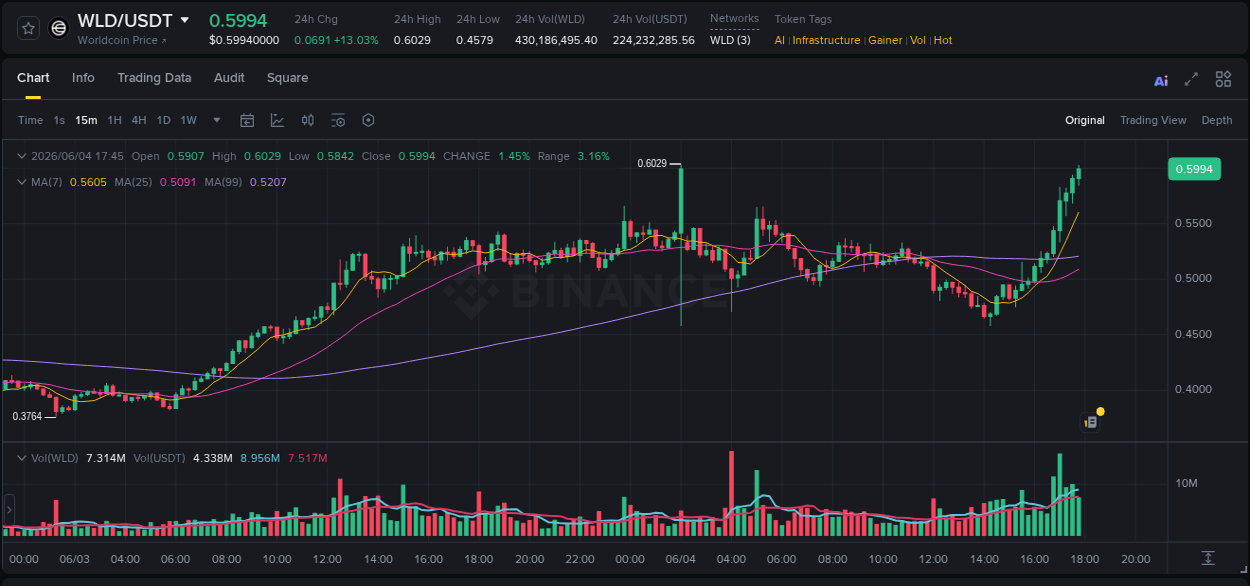This screenshot has width=1250, height=586.
Task: Select the 1D interval
Action: tap(163, 120)
